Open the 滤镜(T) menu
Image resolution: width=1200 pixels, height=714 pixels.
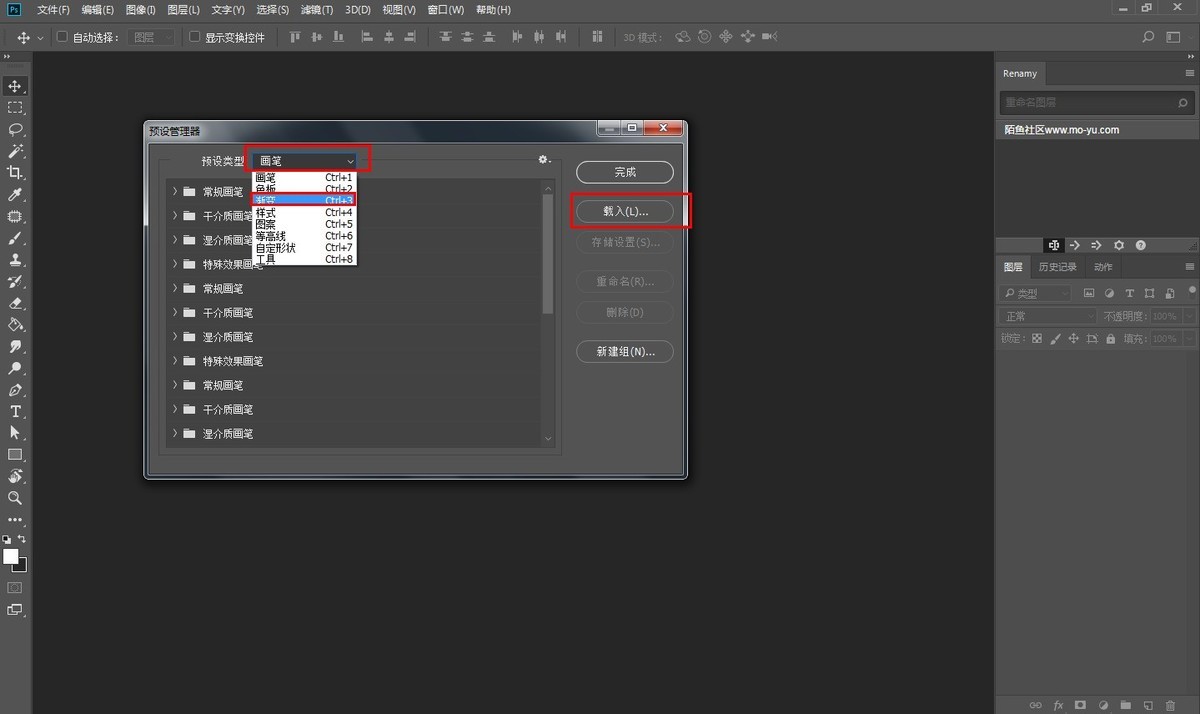point(317,10)
